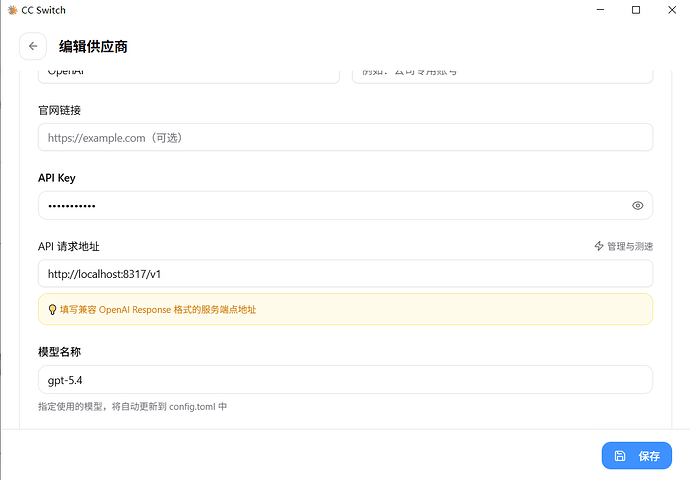The image size is (690, 480).
Task: Go back using the arrow button
Action: 33,46
